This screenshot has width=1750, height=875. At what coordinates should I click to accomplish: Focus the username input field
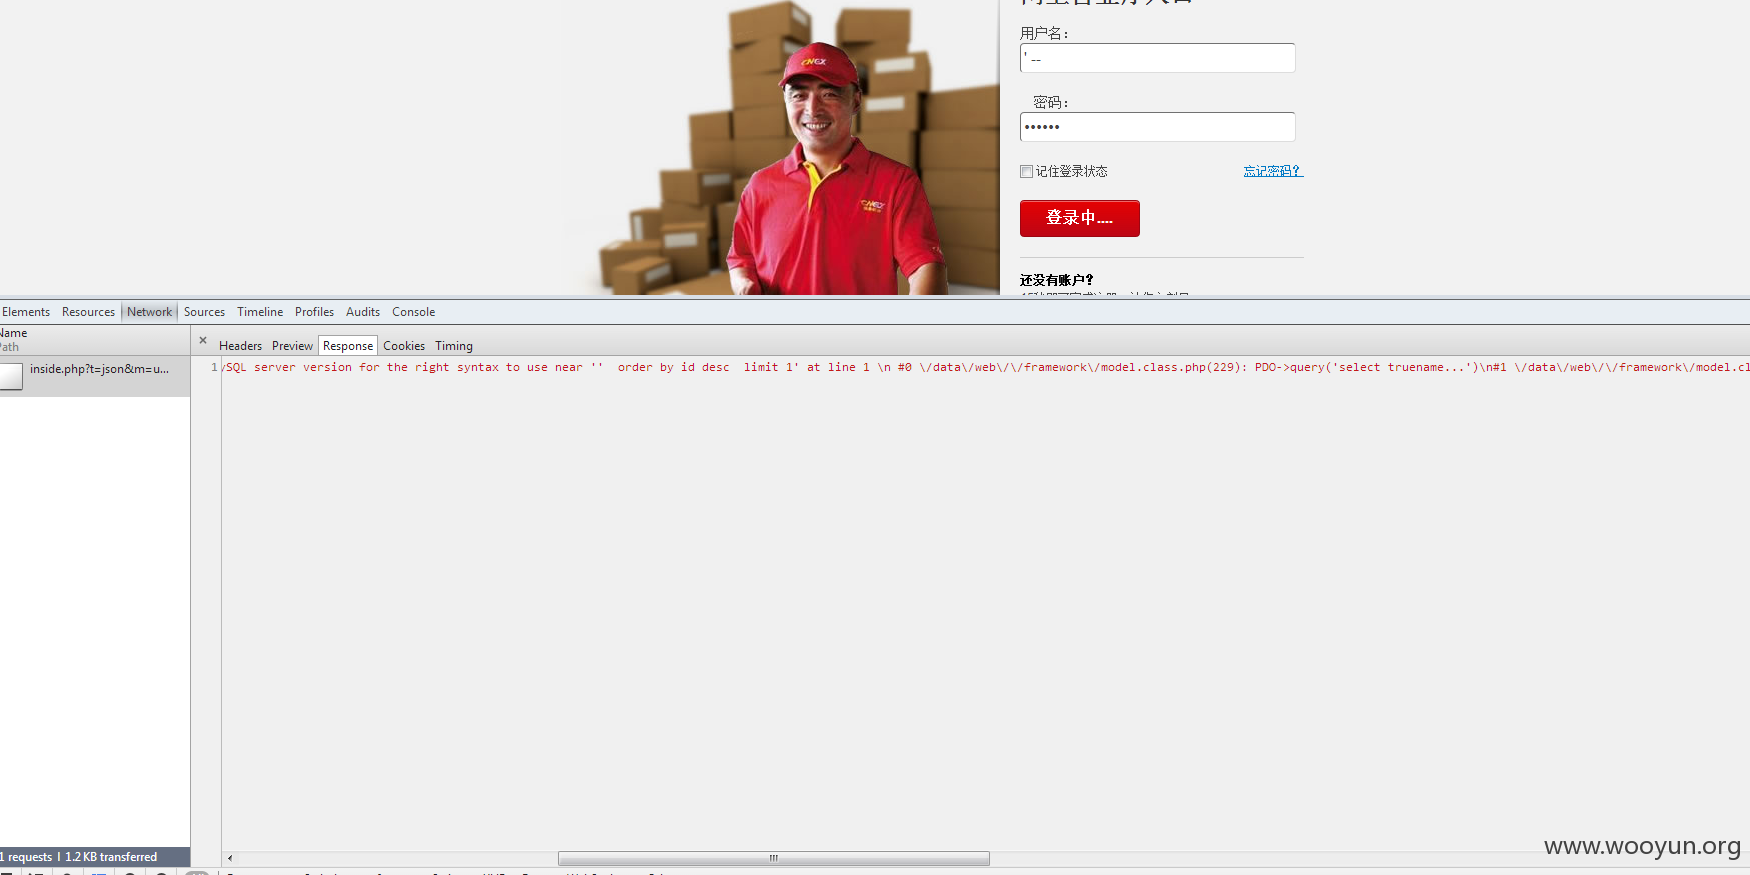tap(1157, 58)
